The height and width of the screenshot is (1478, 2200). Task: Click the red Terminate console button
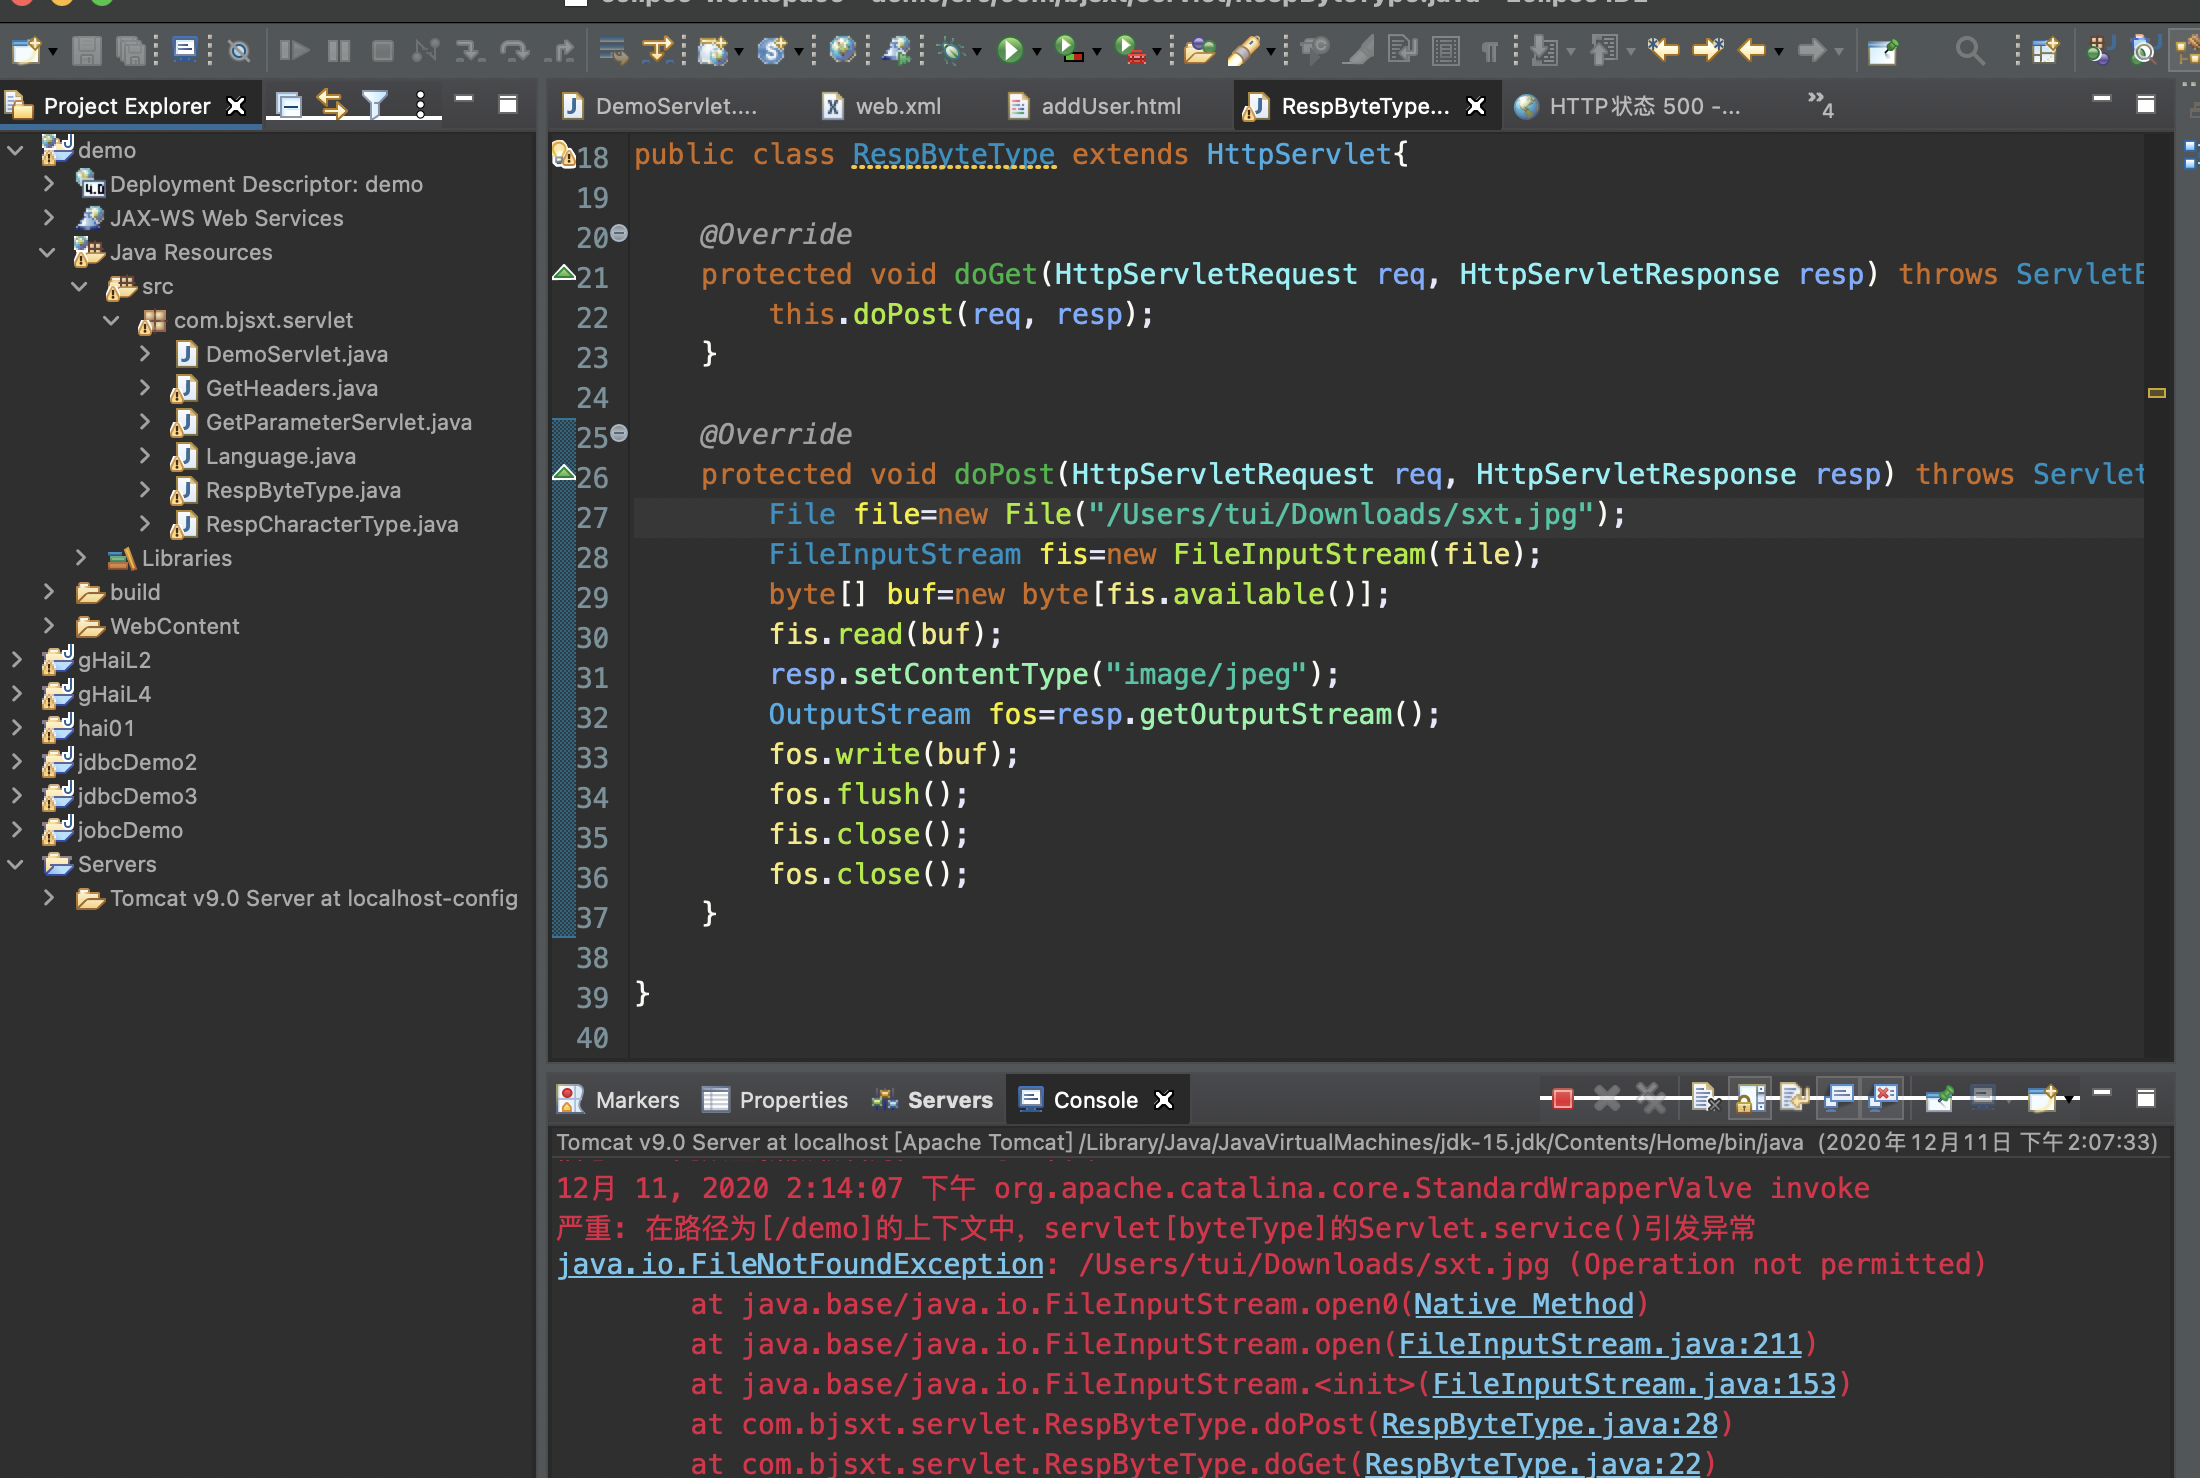(x=1562, y=1099)
